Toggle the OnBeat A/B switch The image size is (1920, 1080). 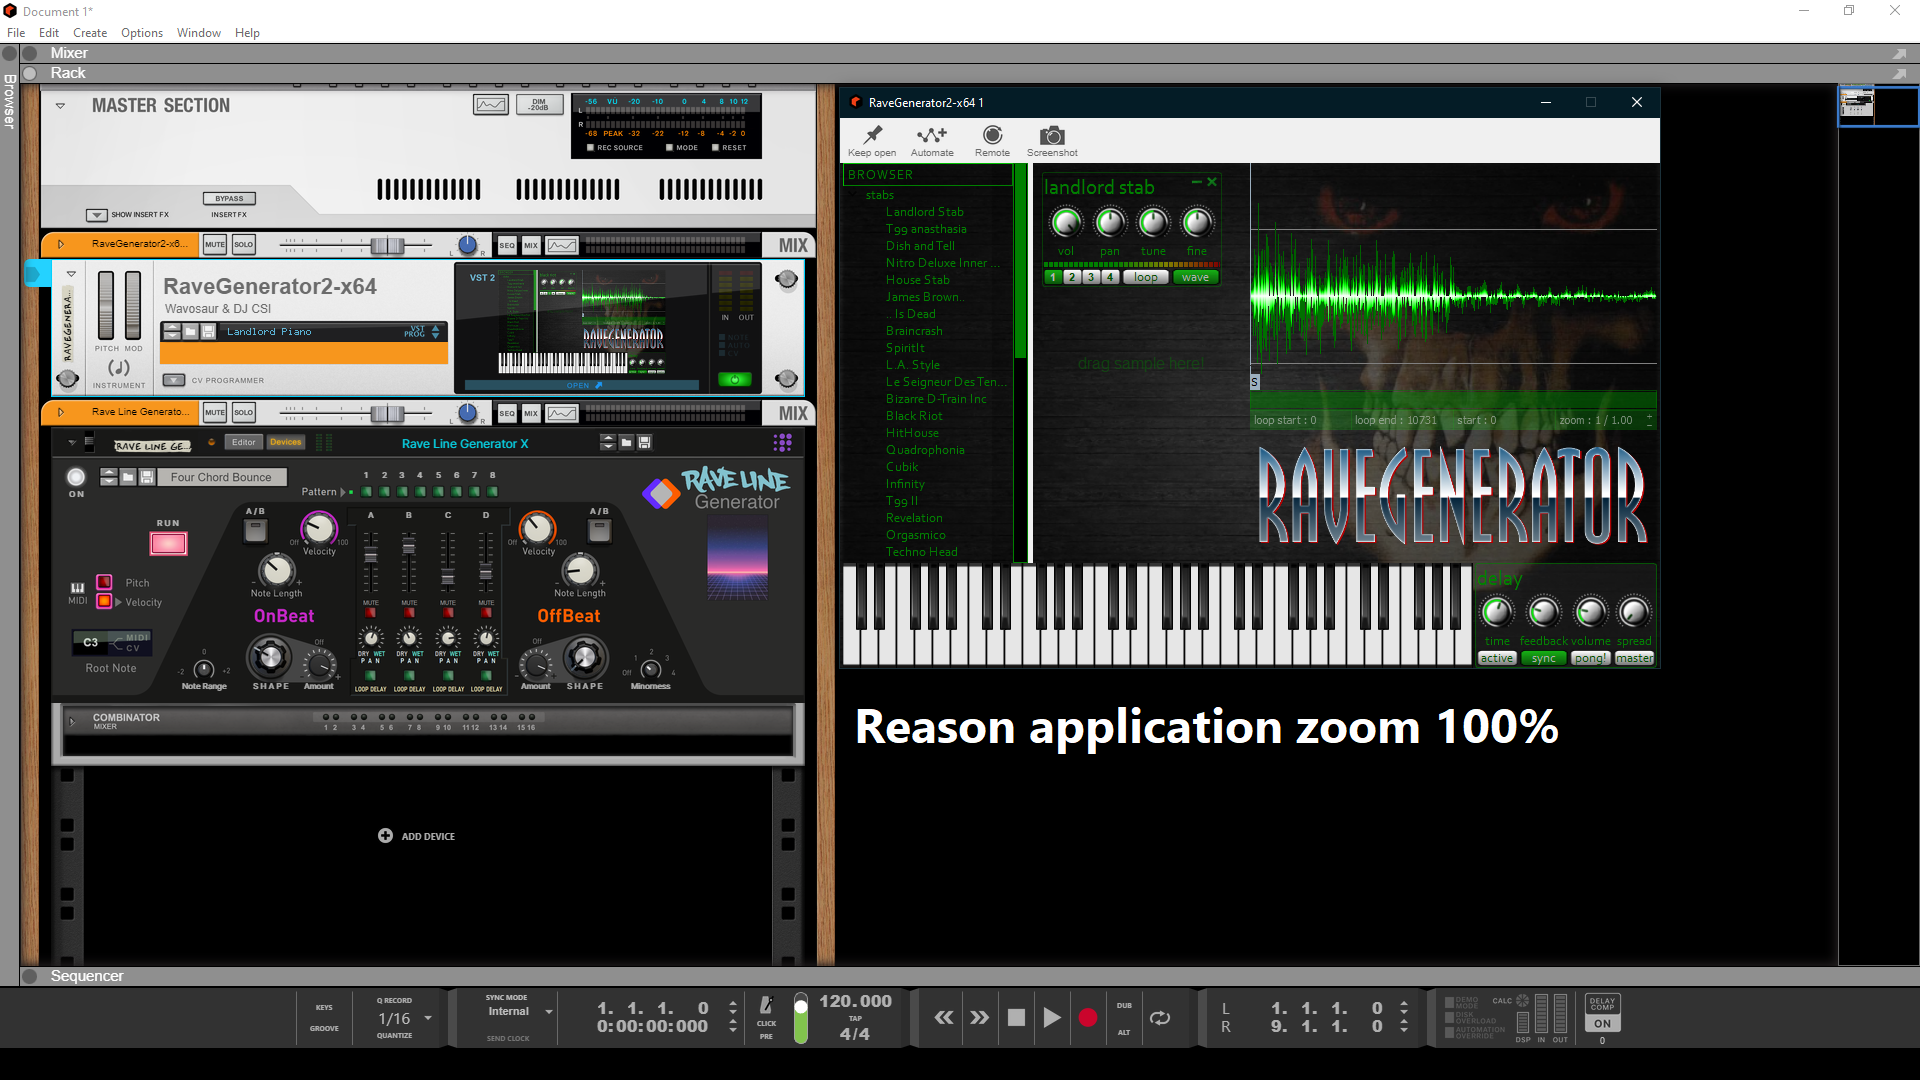point(256,529)
